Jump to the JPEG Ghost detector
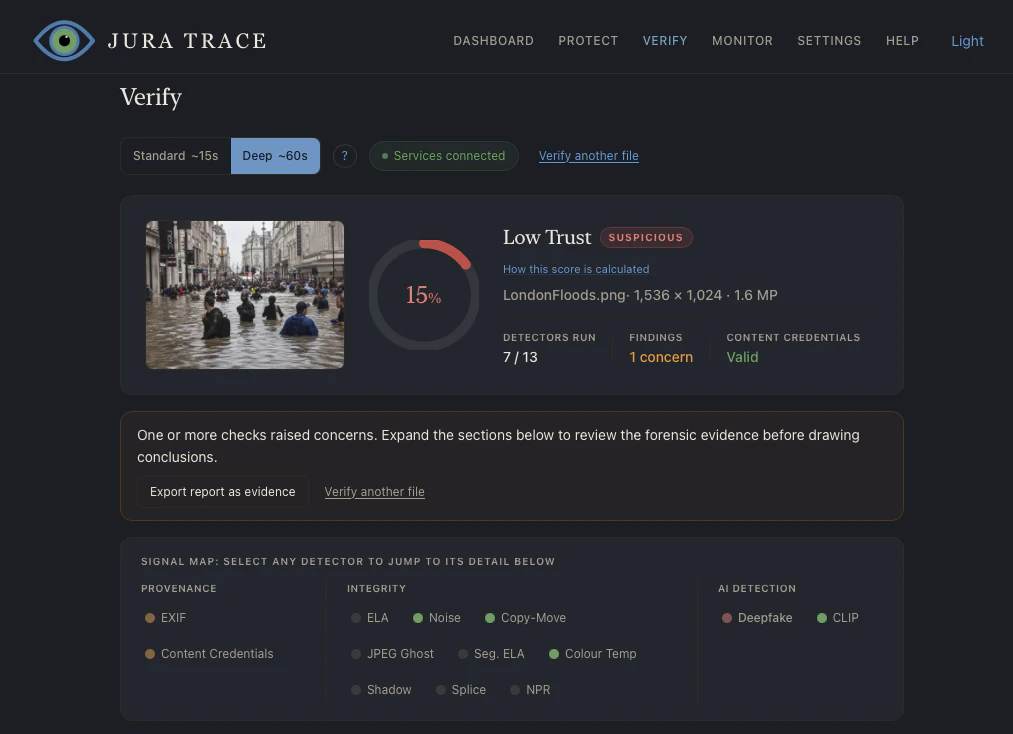The height and width of the screenshot is (734, 1013). coord(393,654)
